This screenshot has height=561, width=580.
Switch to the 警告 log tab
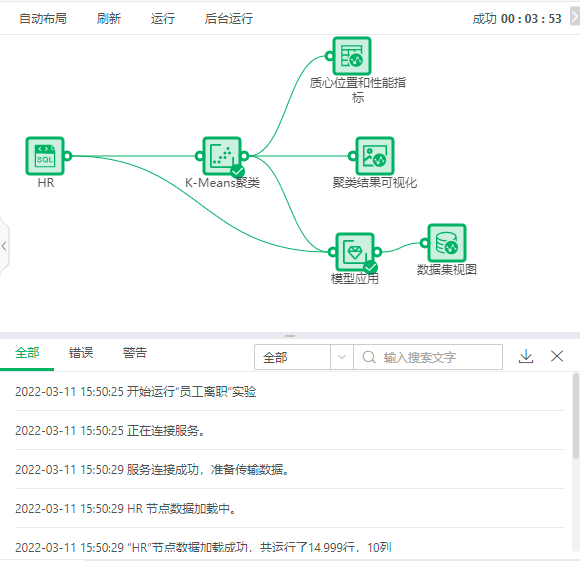135,353
